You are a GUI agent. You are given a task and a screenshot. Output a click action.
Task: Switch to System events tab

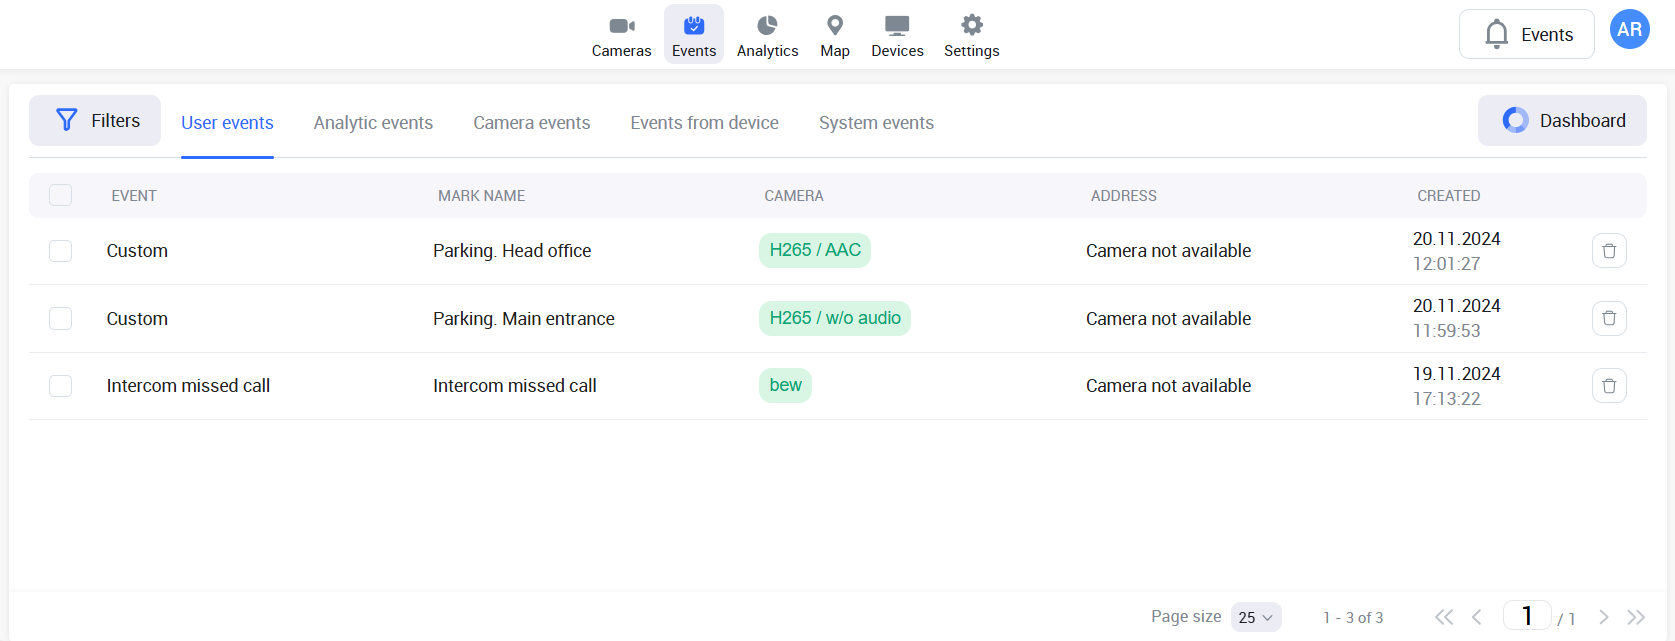[x=876, y=123]
